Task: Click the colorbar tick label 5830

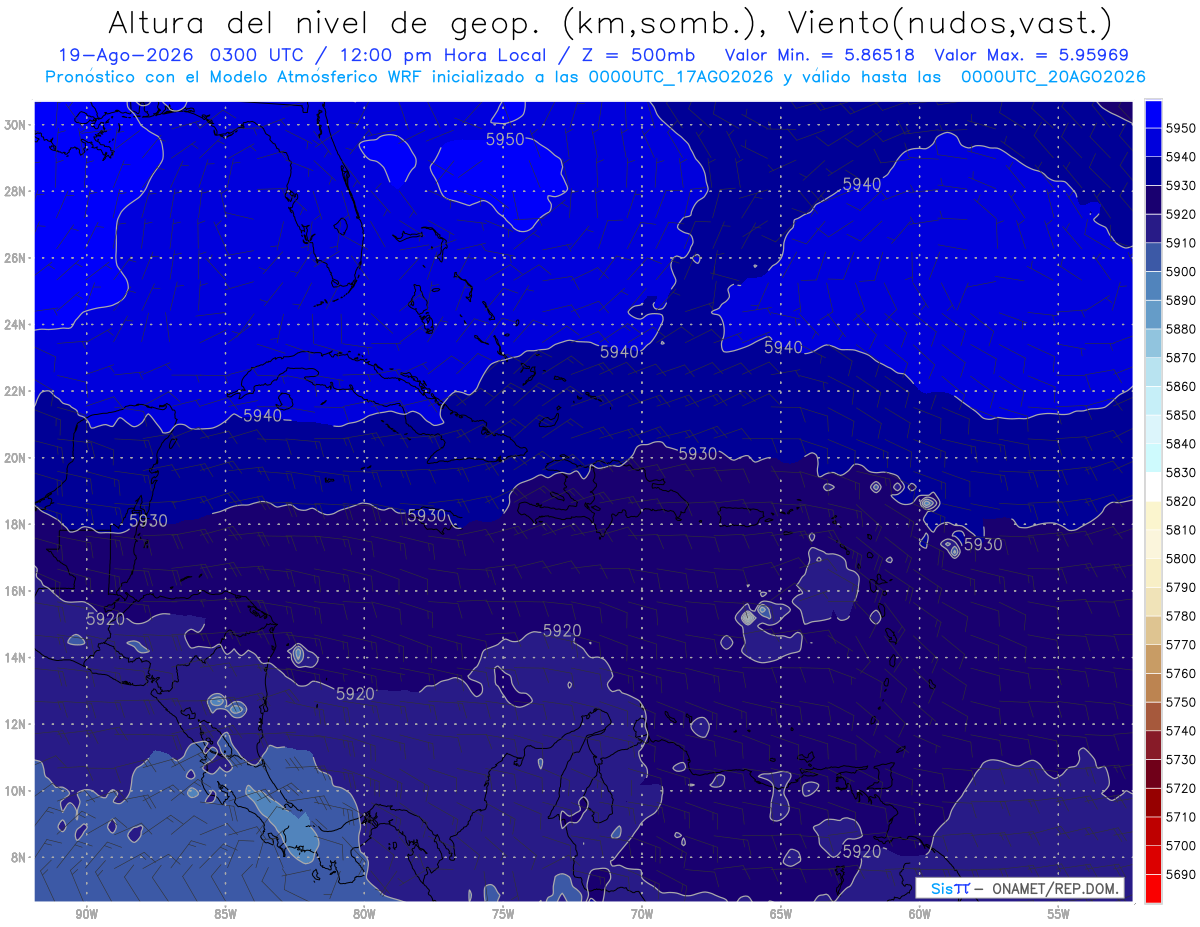Action: (x=1181, y=472)
